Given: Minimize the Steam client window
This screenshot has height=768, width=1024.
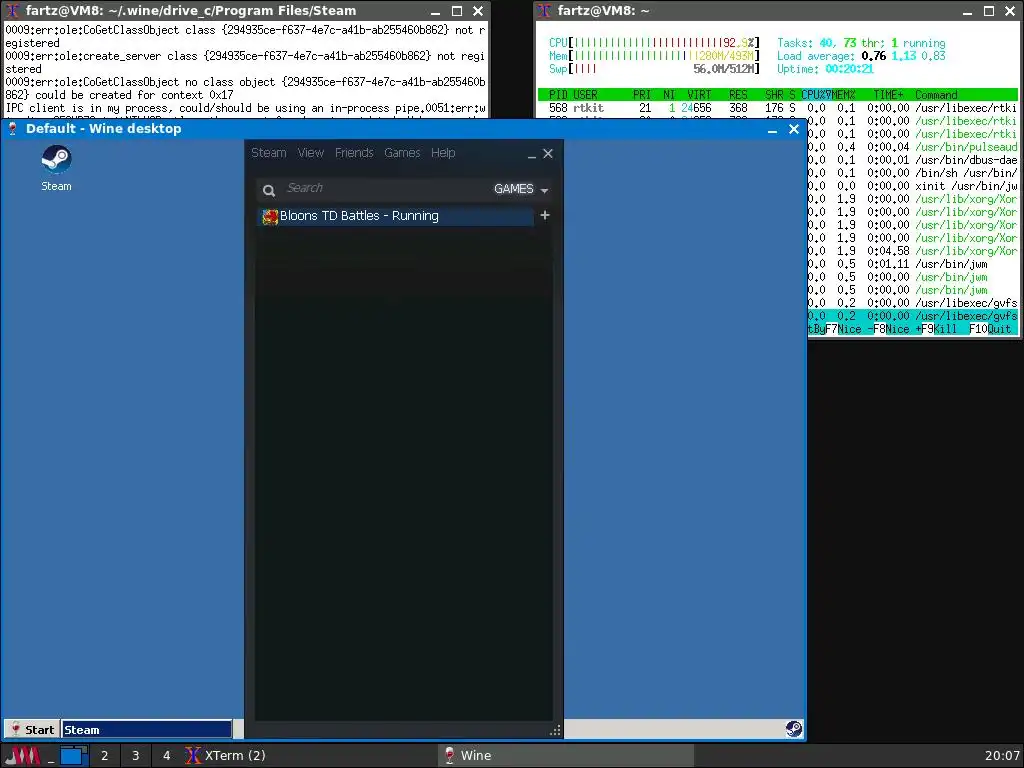Looking at the screenshot, I should point(532,154).
